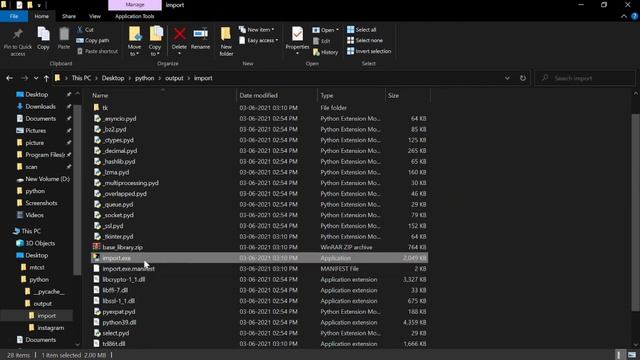Select _tkinter.pyd file
640x360 pixels.
point(118,236)
